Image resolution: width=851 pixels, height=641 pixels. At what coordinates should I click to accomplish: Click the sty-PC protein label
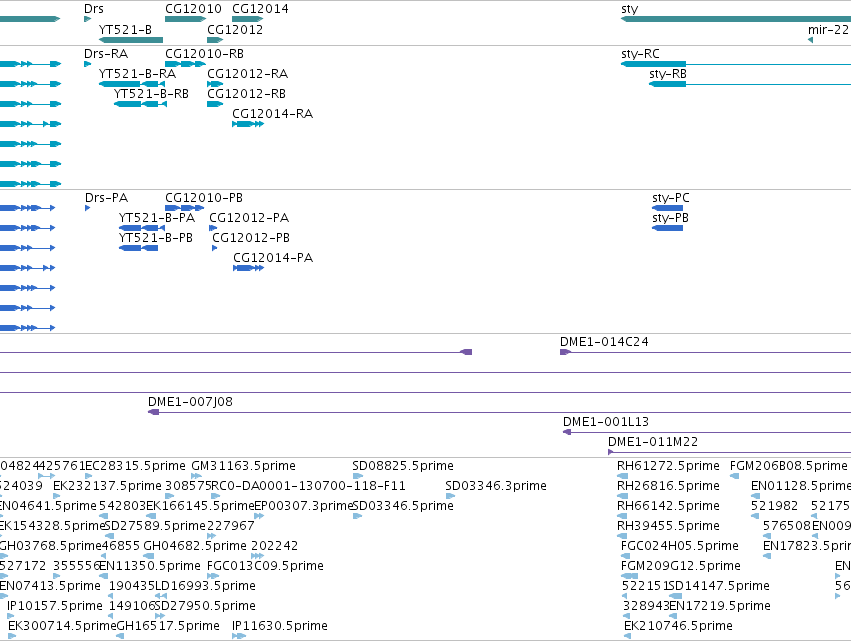click(x=671, y=198)
